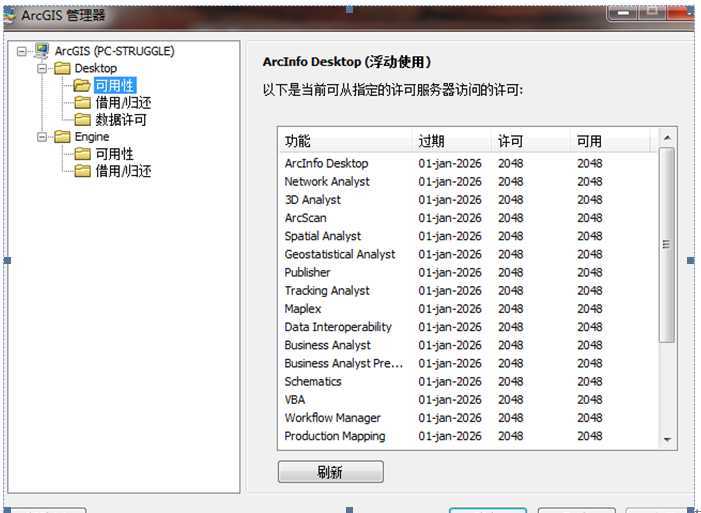The width and height of the screenshot is (701, 513).
Task: Sort by the 过期 column header
Action: [x=452, y=141]
